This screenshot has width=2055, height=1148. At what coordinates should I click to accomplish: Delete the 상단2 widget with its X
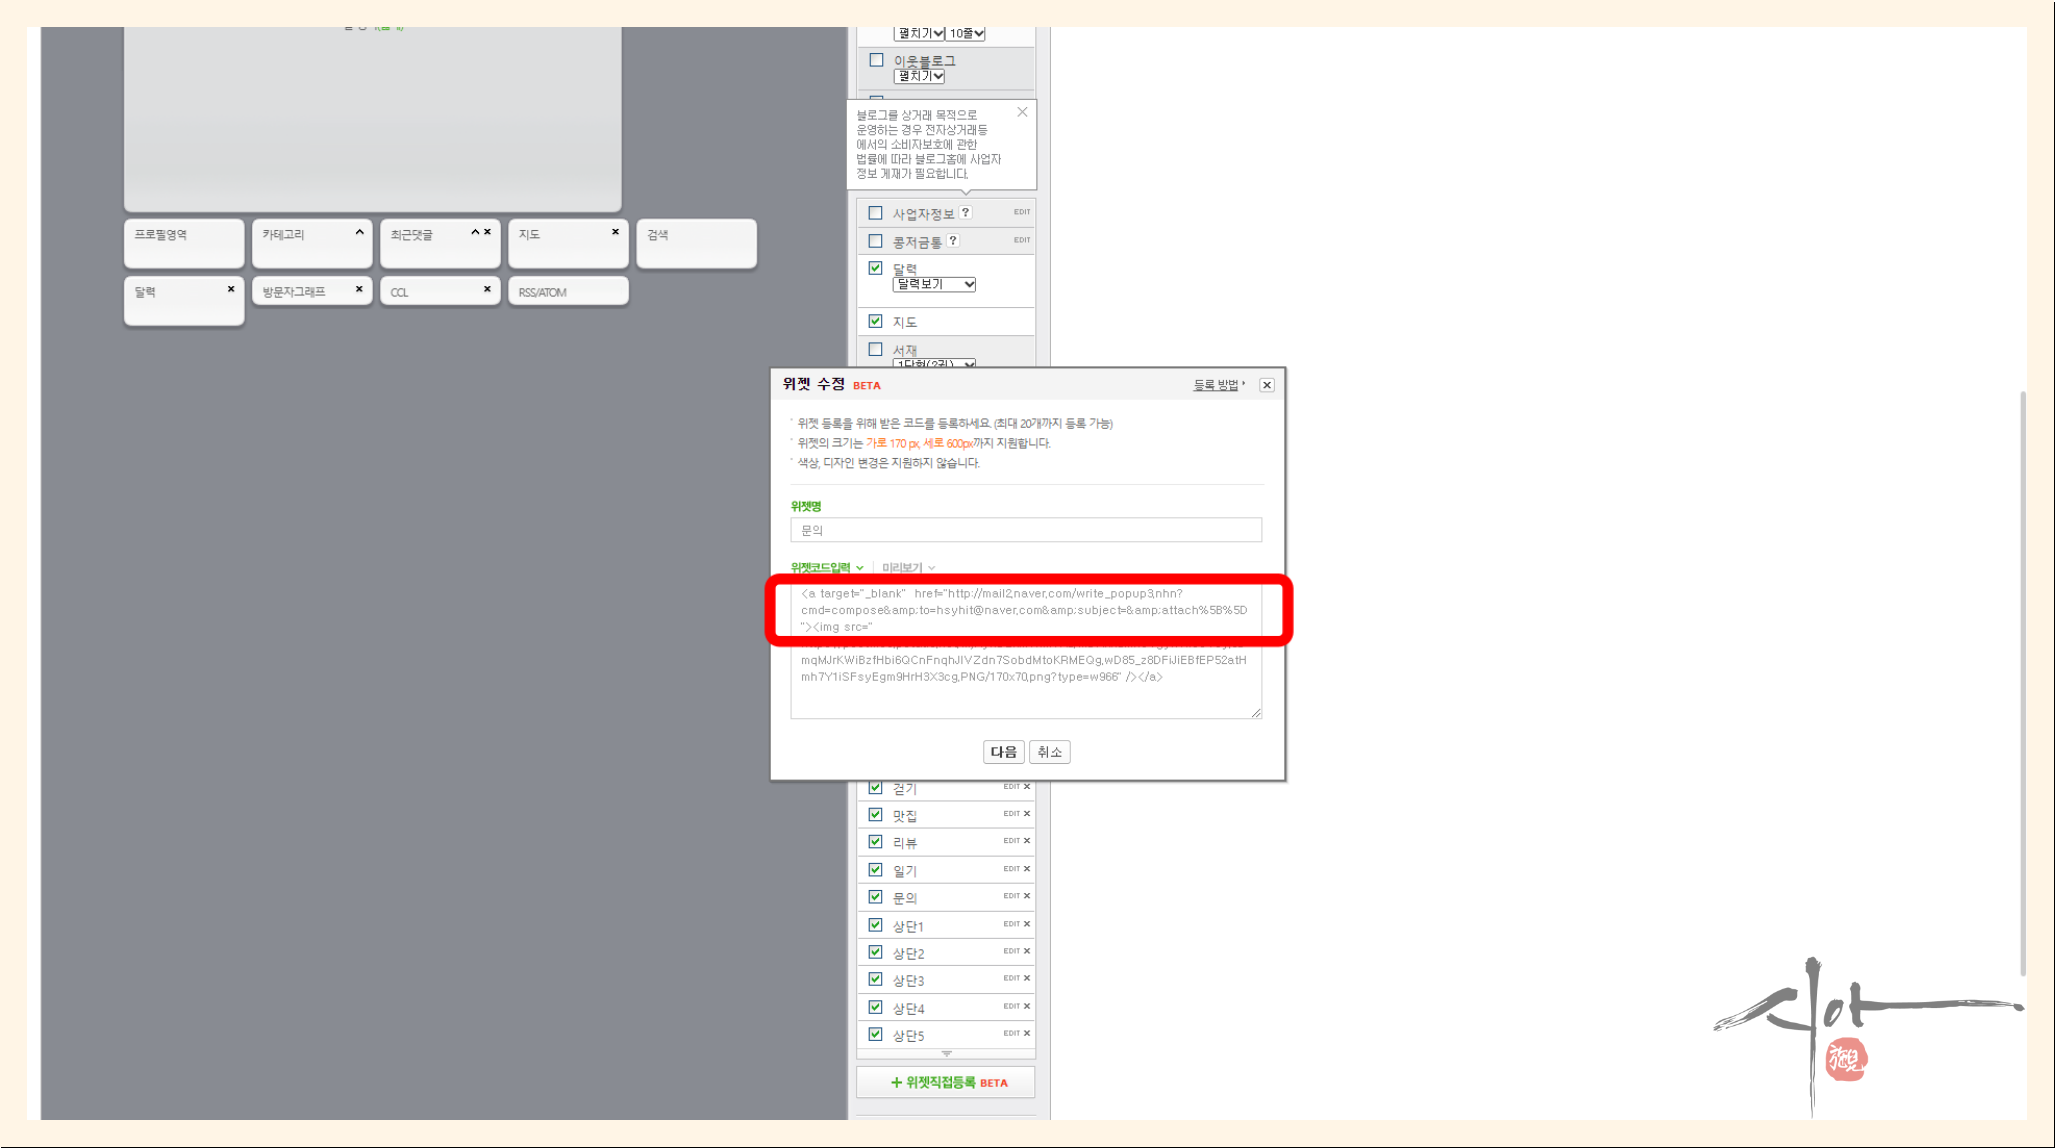1027,950
